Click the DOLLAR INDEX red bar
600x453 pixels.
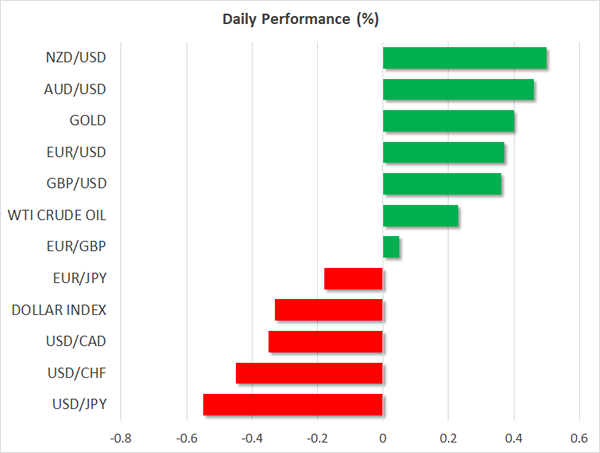[x=329, y=310]
